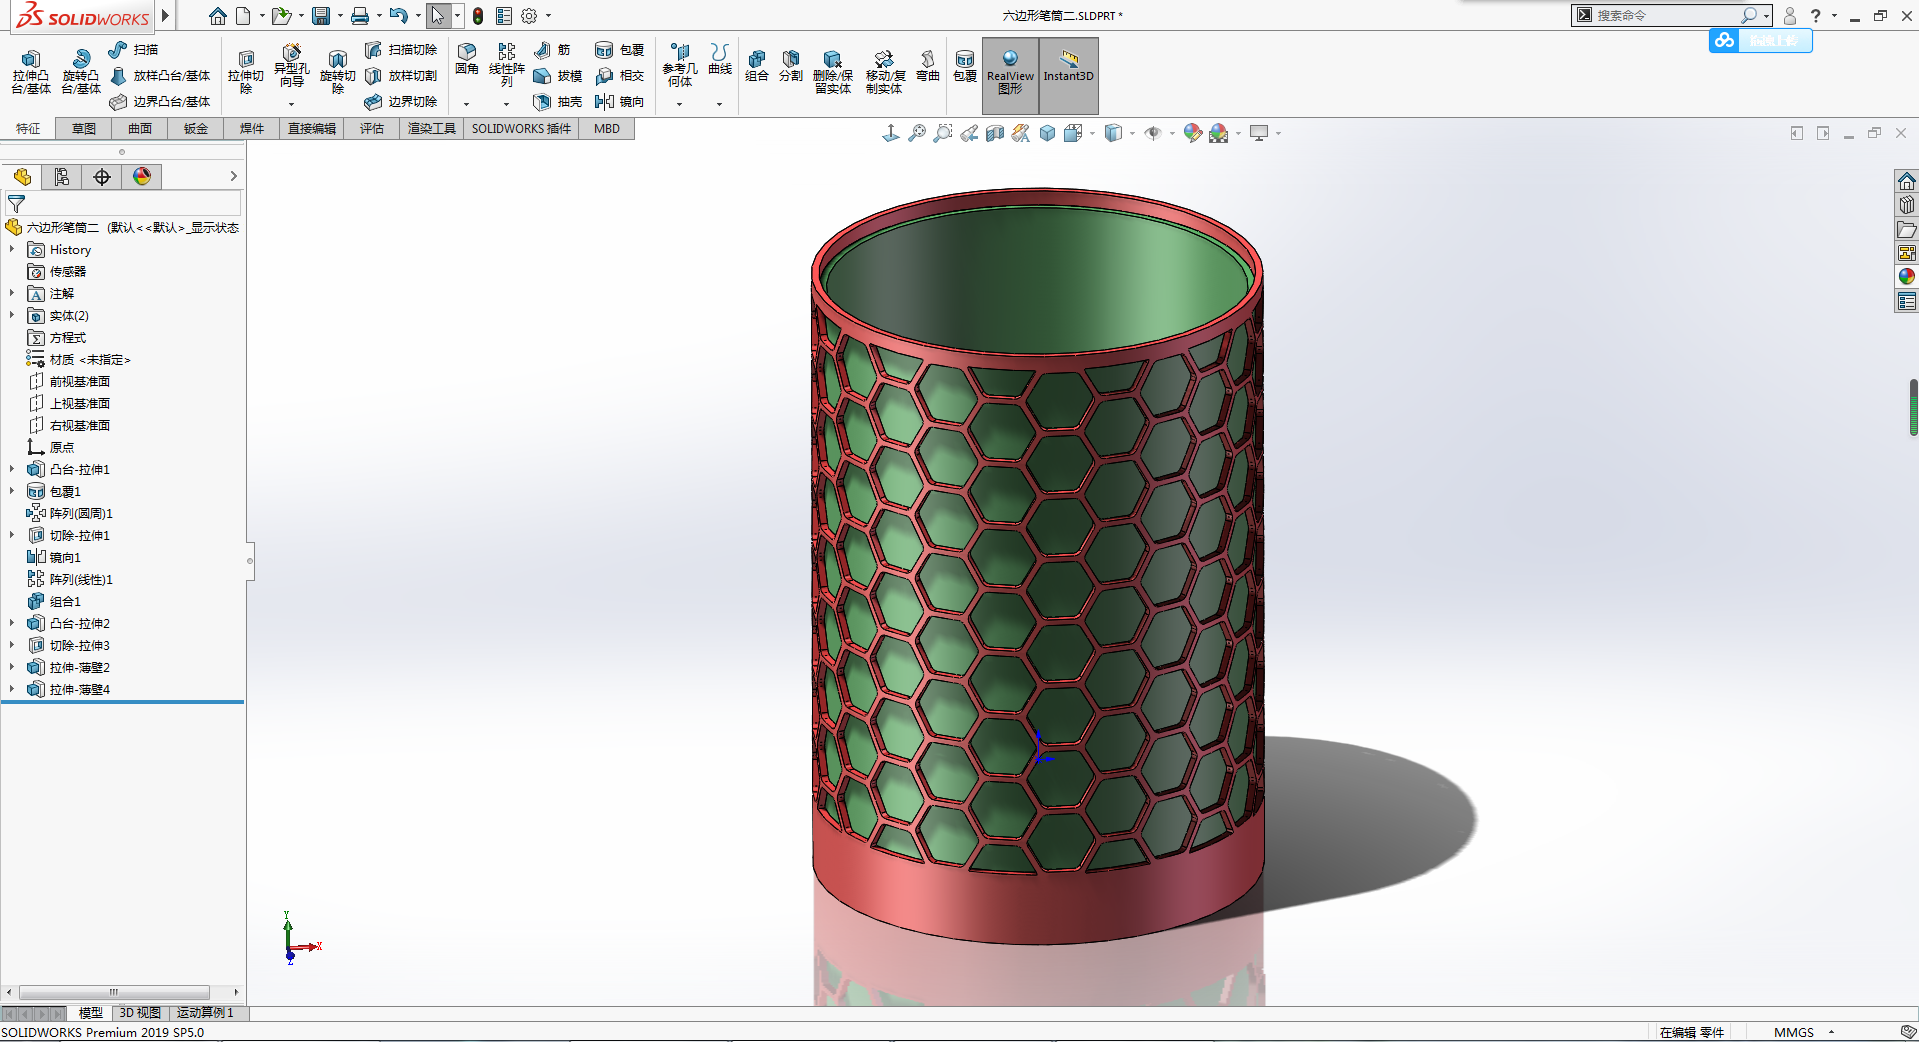Click the zoom to fit icon
1919x1042 pixels.
coord(917,133)
